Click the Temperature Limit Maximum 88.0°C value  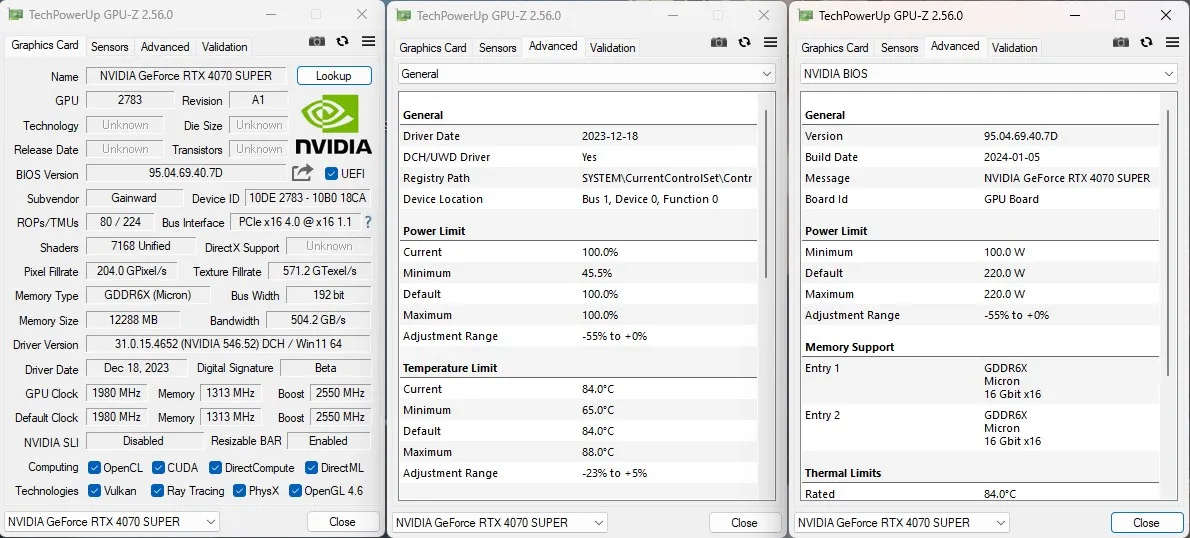point(598,451)
